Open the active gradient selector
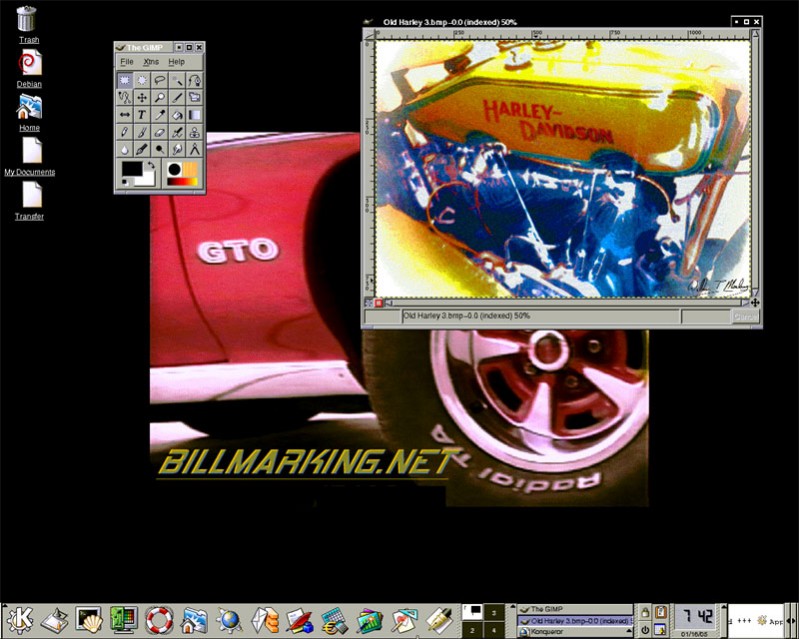799x639 pixels. click(182, 181)
